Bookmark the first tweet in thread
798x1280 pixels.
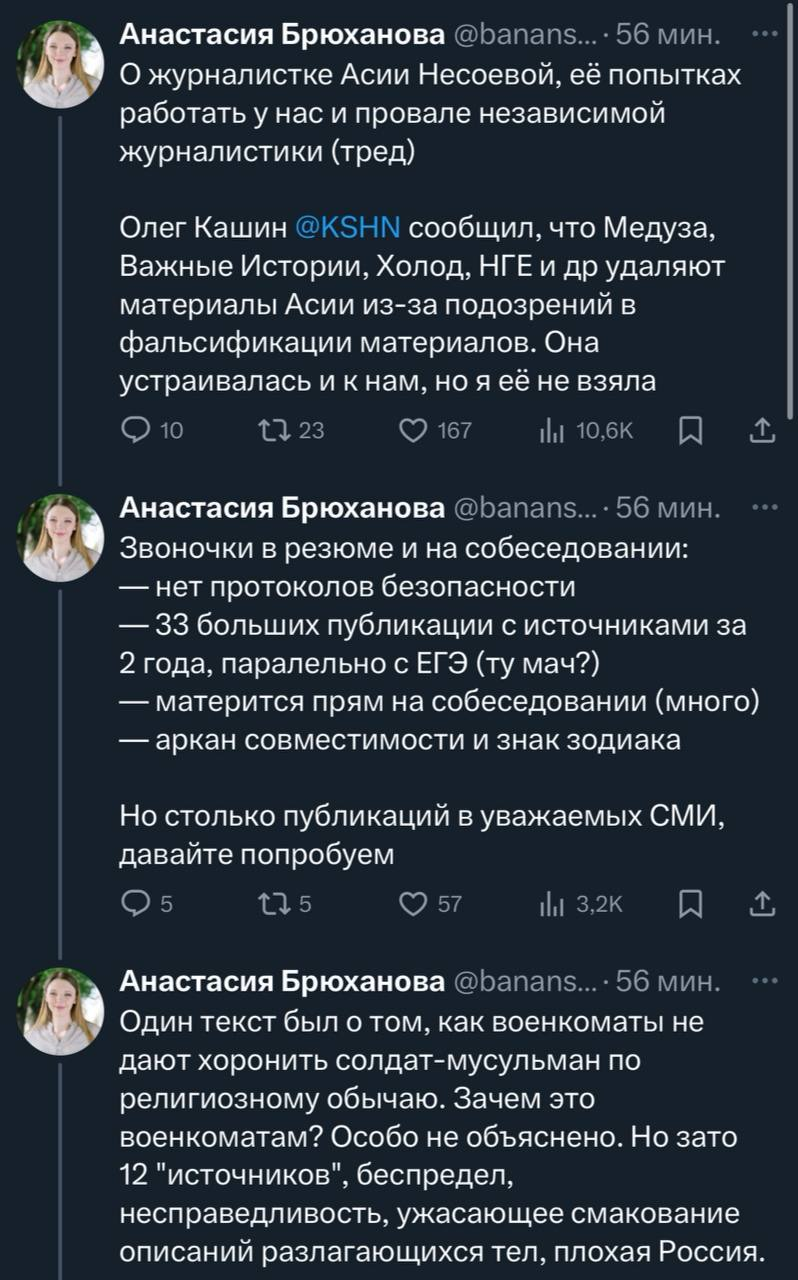(x=690, y=431)
